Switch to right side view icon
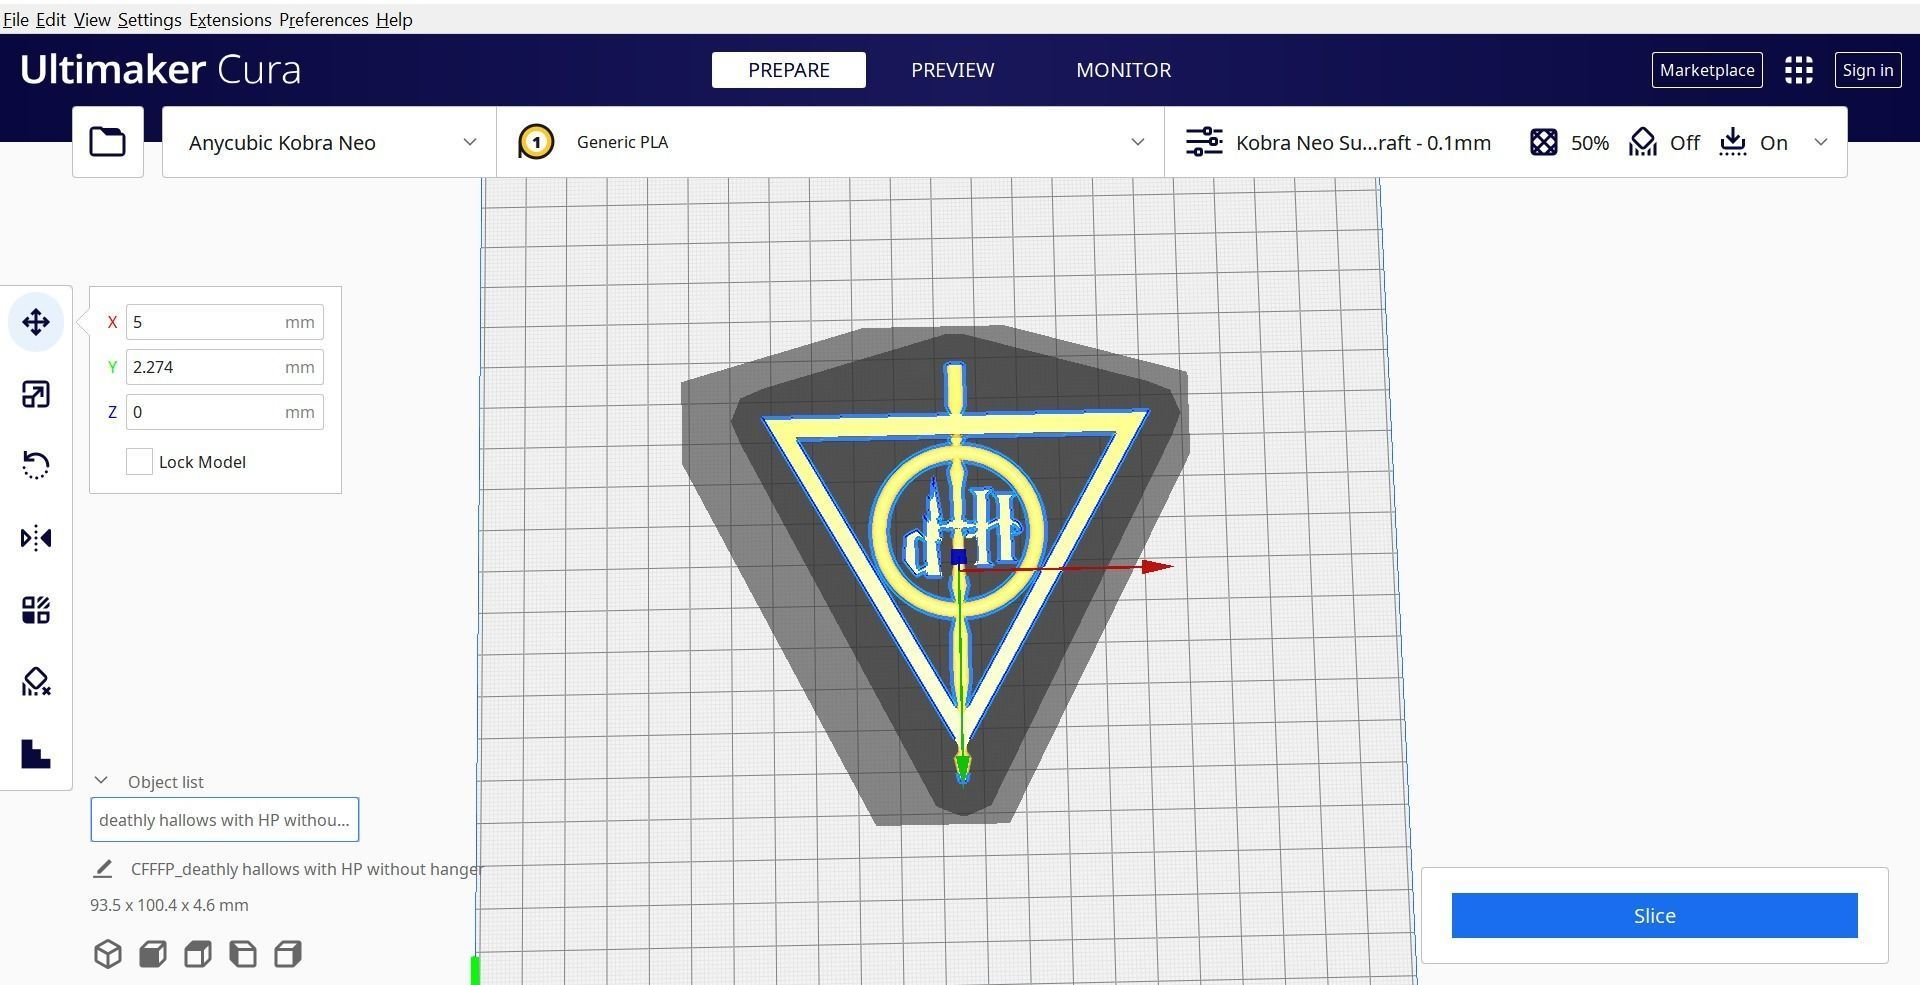 coord(288,954)
